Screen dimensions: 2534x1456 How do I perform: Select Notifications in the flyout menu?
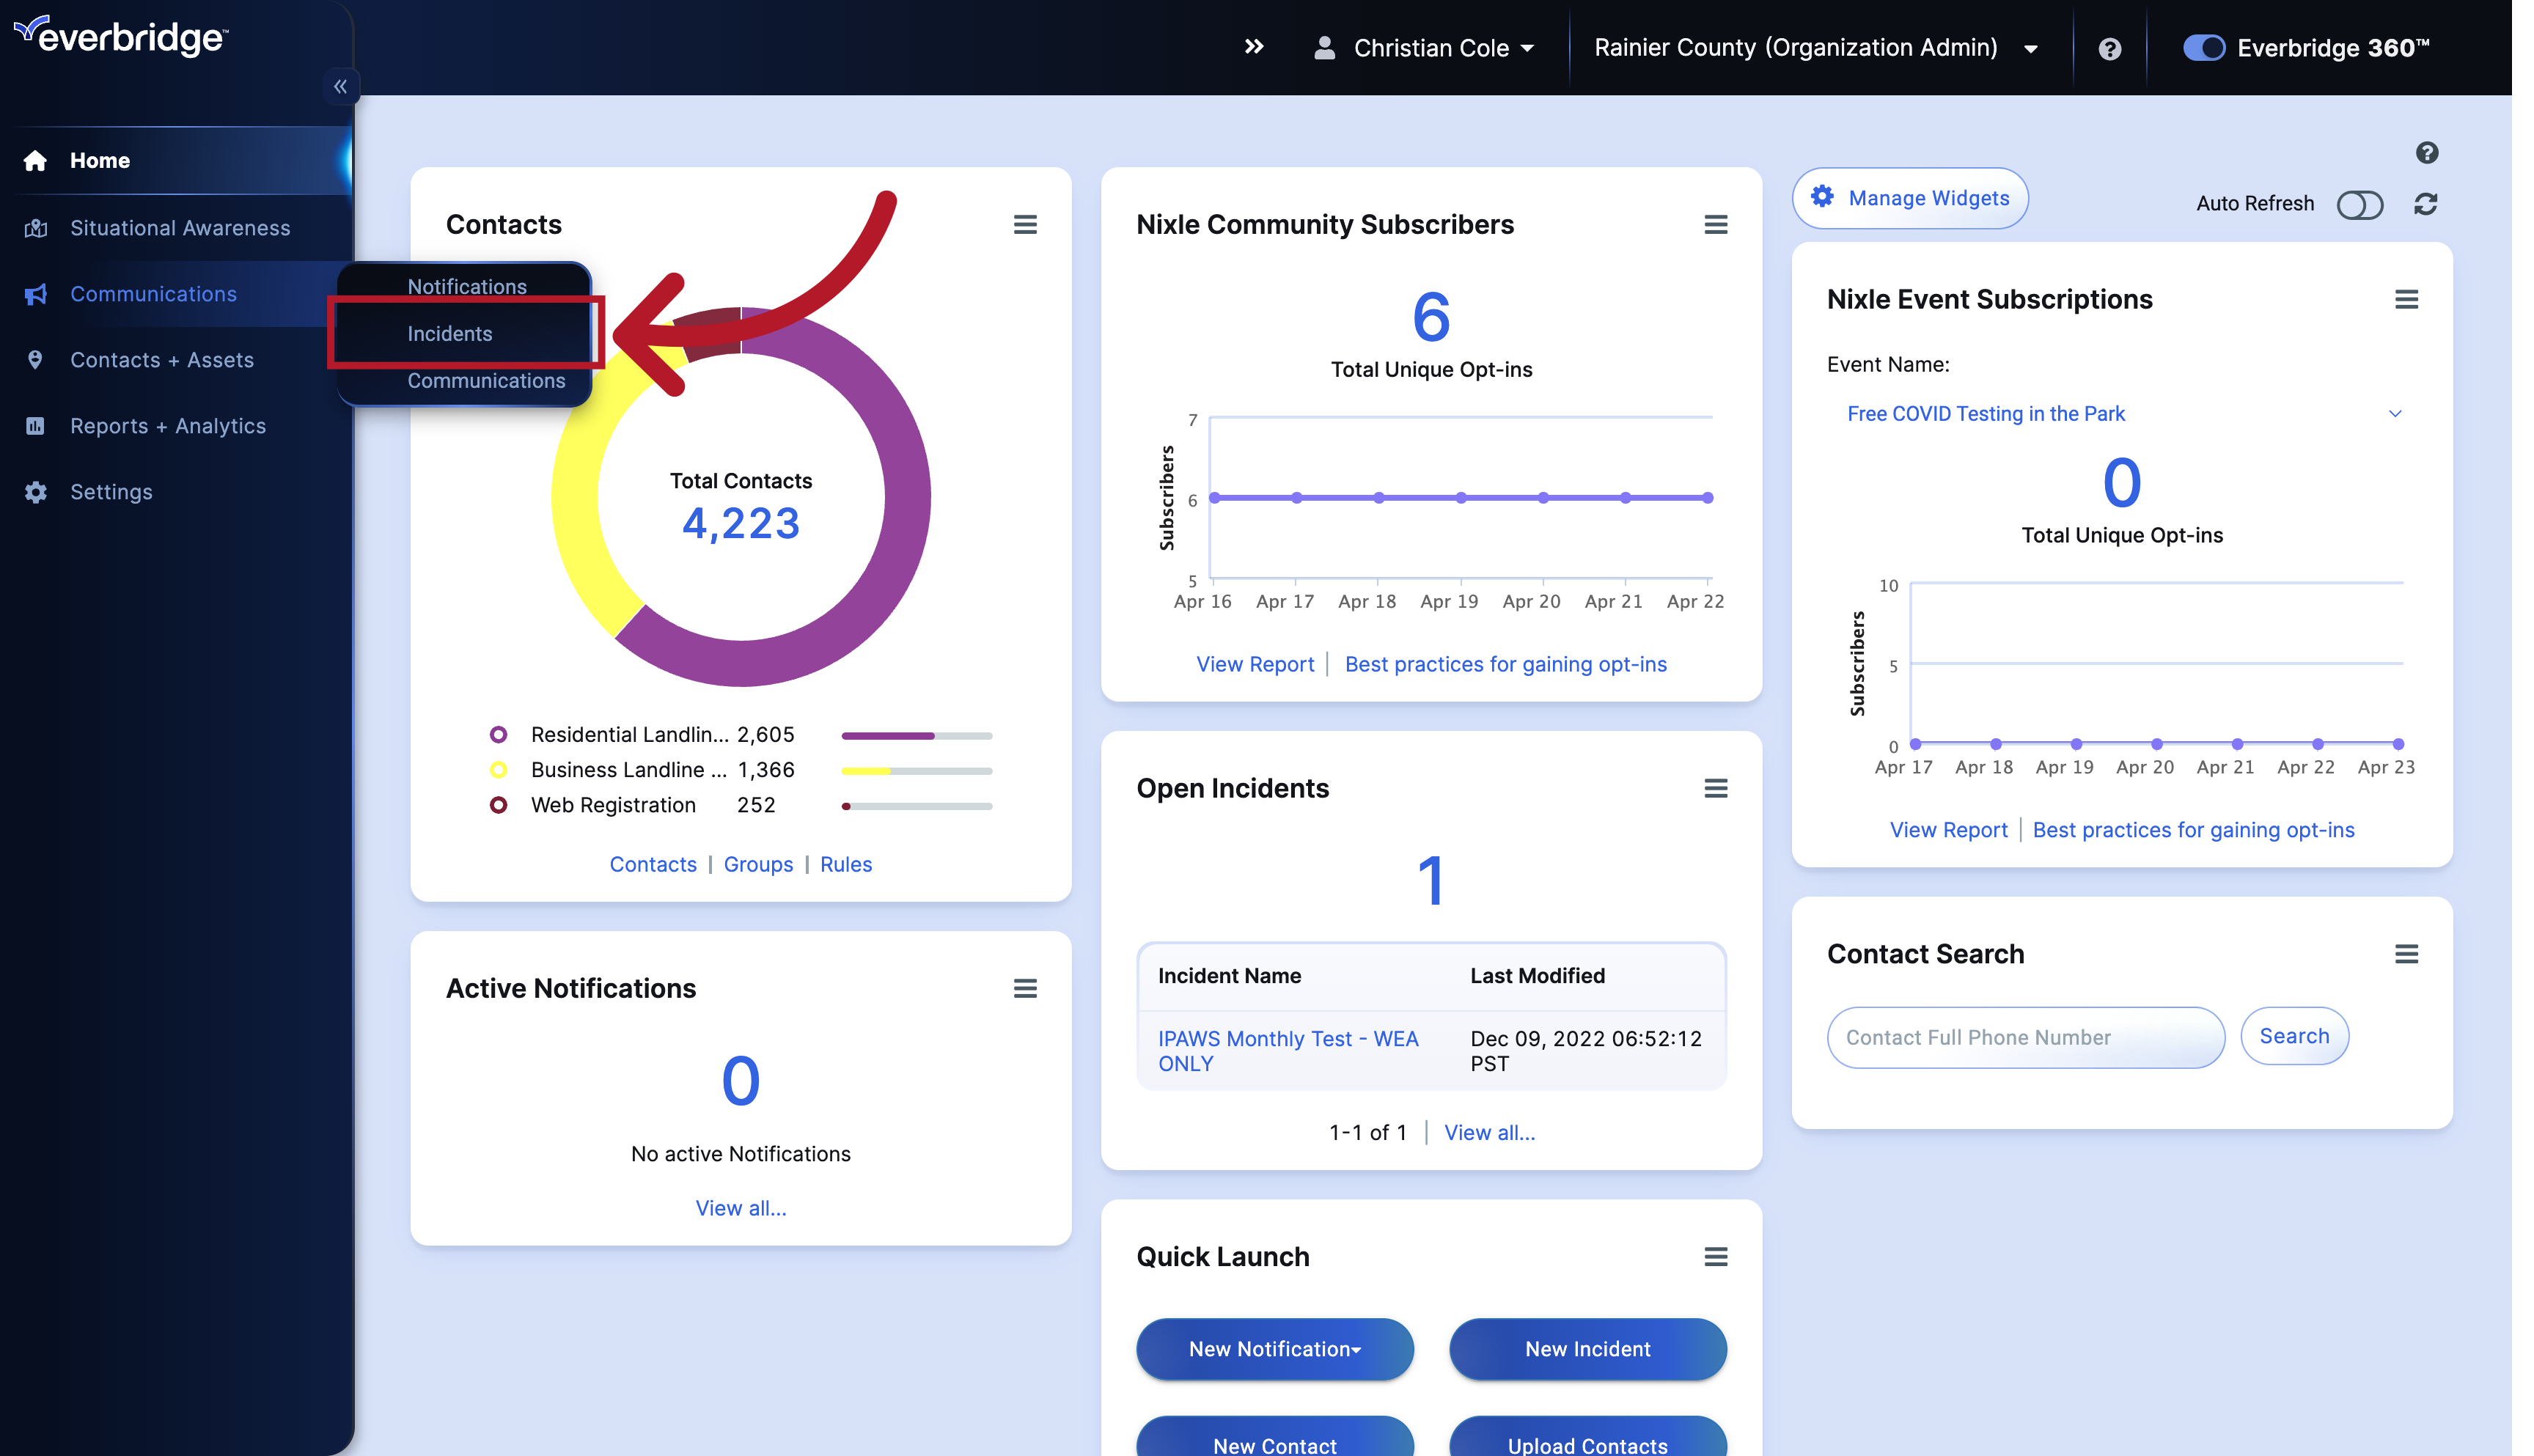pos(466,286)
